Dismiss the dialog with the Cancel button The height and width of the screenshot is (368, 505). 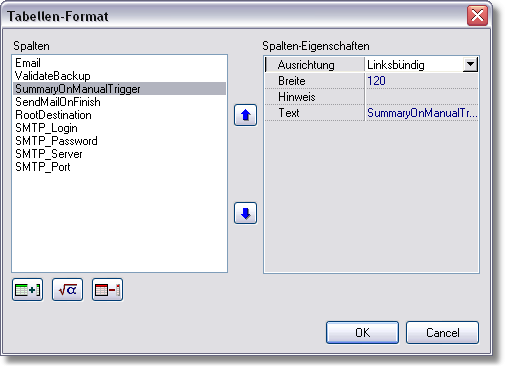coord(442,332)
